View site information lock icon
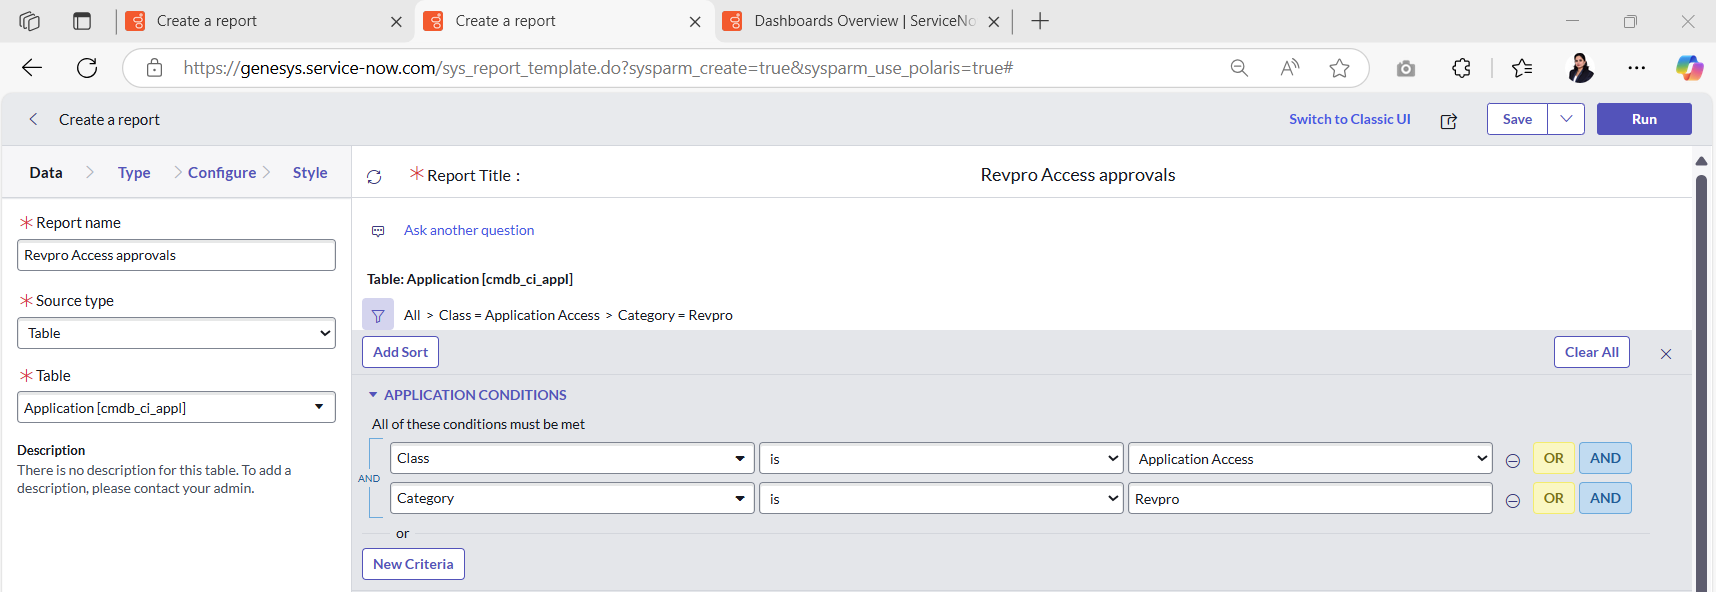This screenshot has height=592, width=1716. point(154,68)
